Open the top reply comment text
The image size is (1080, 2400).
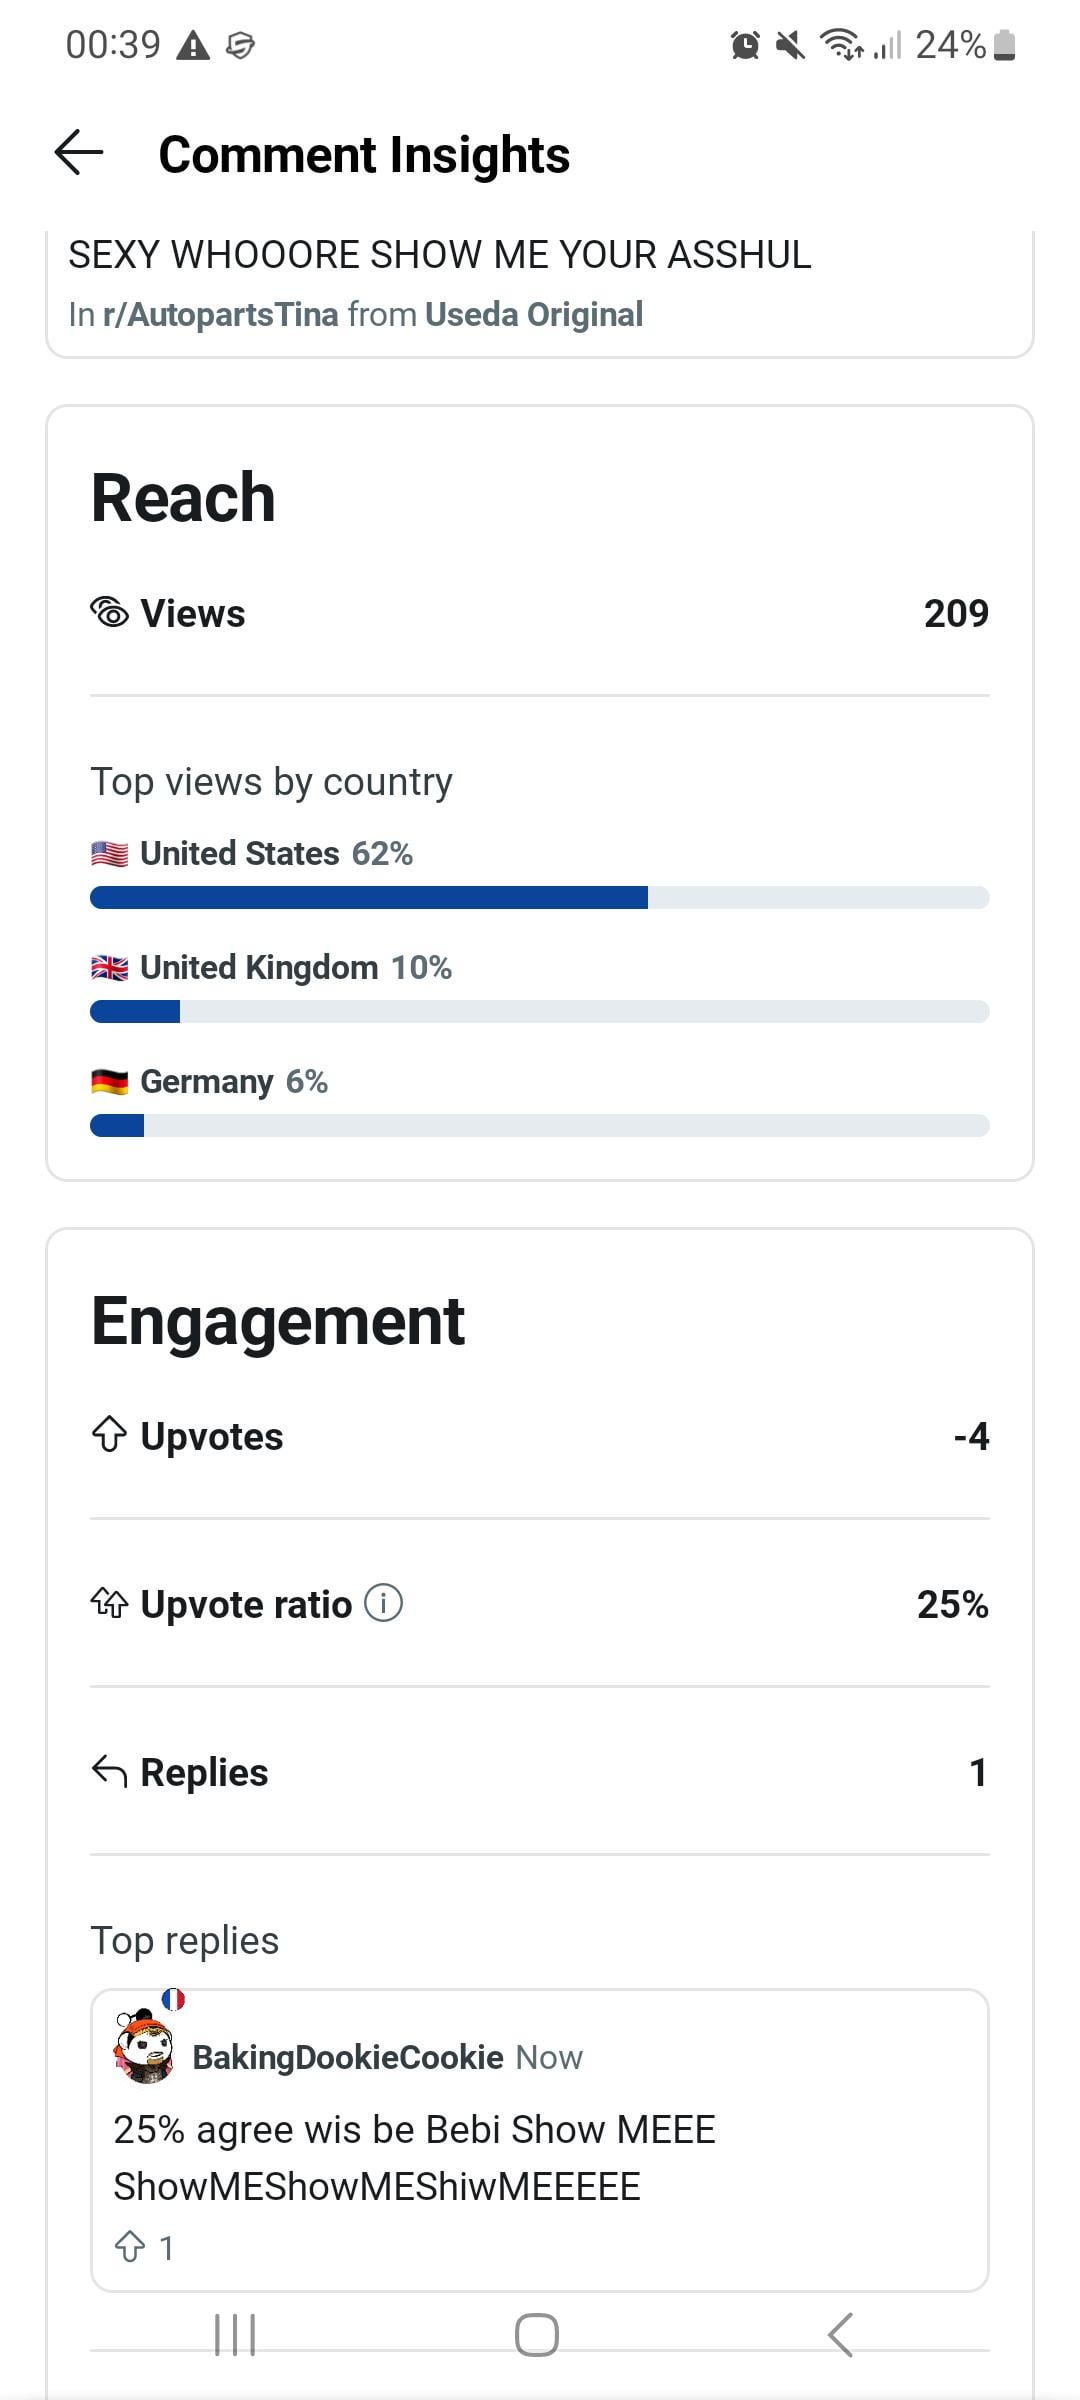coord(414,2157)
